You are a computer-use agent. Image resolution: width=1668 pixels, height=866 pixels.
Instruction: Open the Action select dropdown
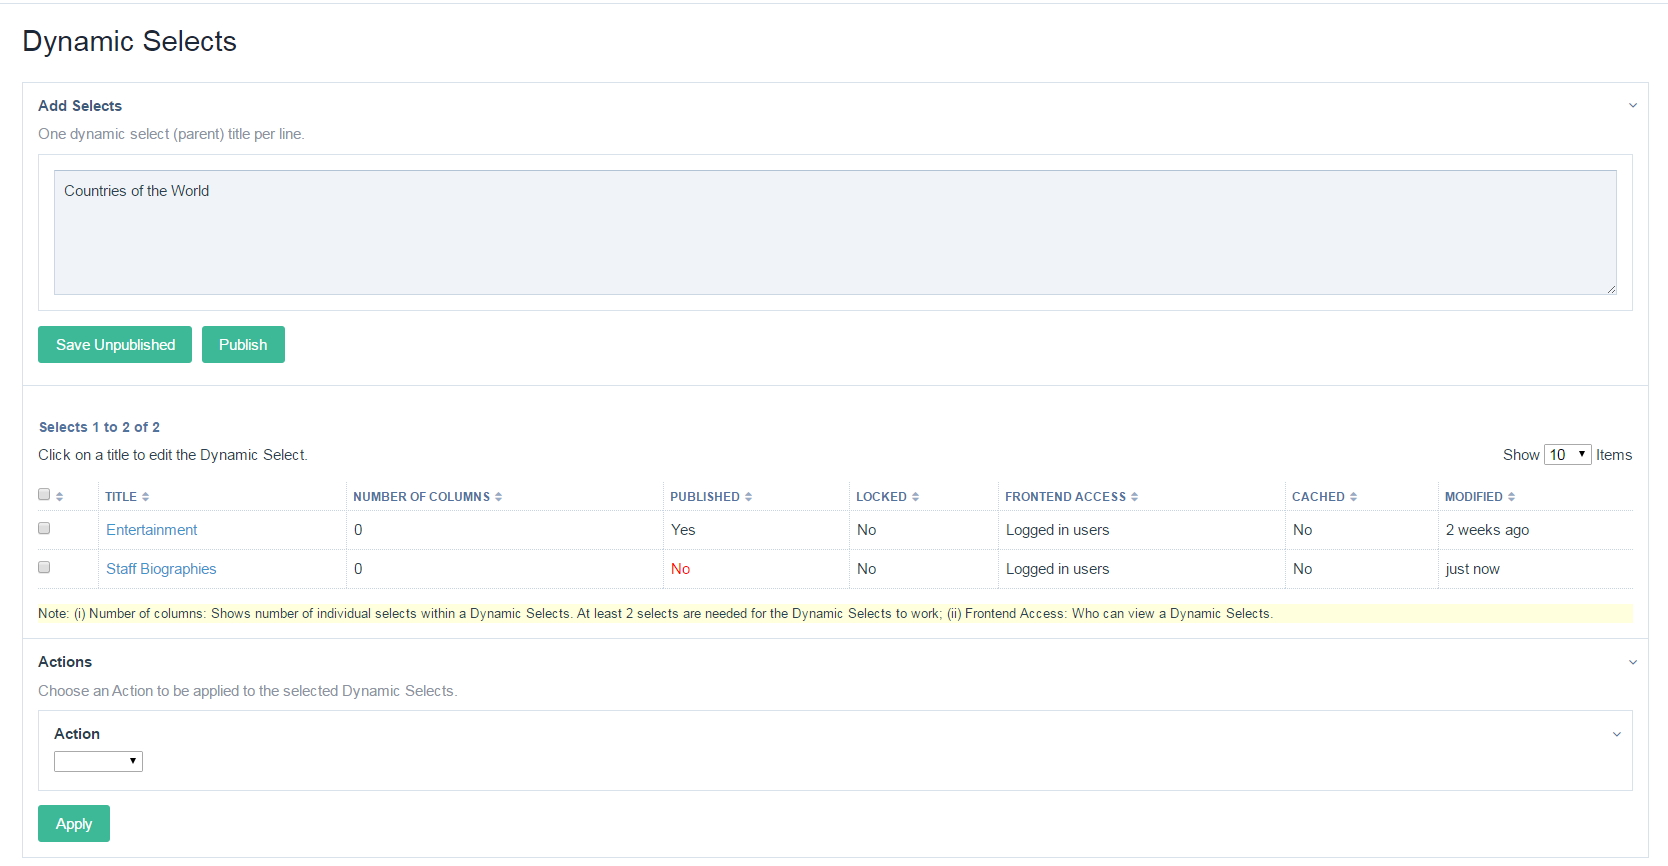pyautogui.click(x=98, y=762)
